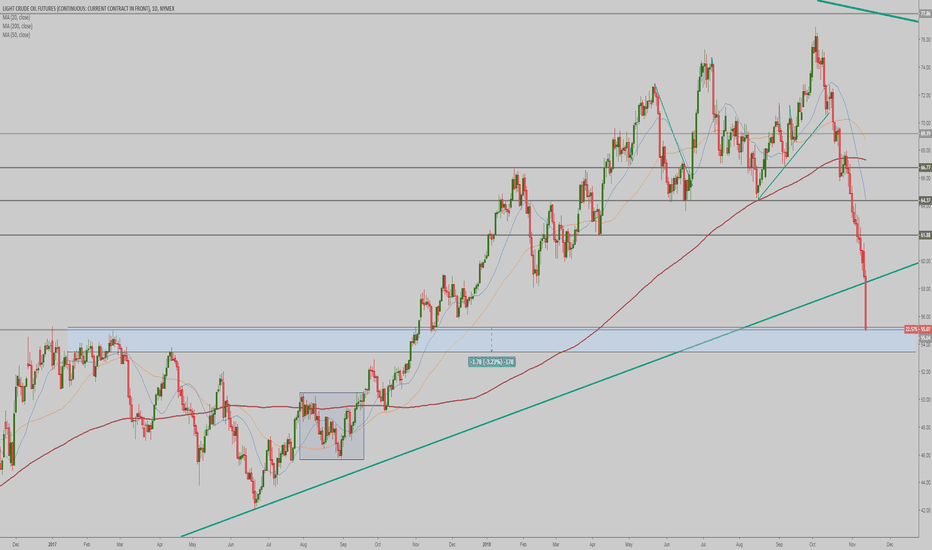The image size is (932, 550).
Task: Click the MA (50, close) indicator legend
Action: click(x=16, y=35)
